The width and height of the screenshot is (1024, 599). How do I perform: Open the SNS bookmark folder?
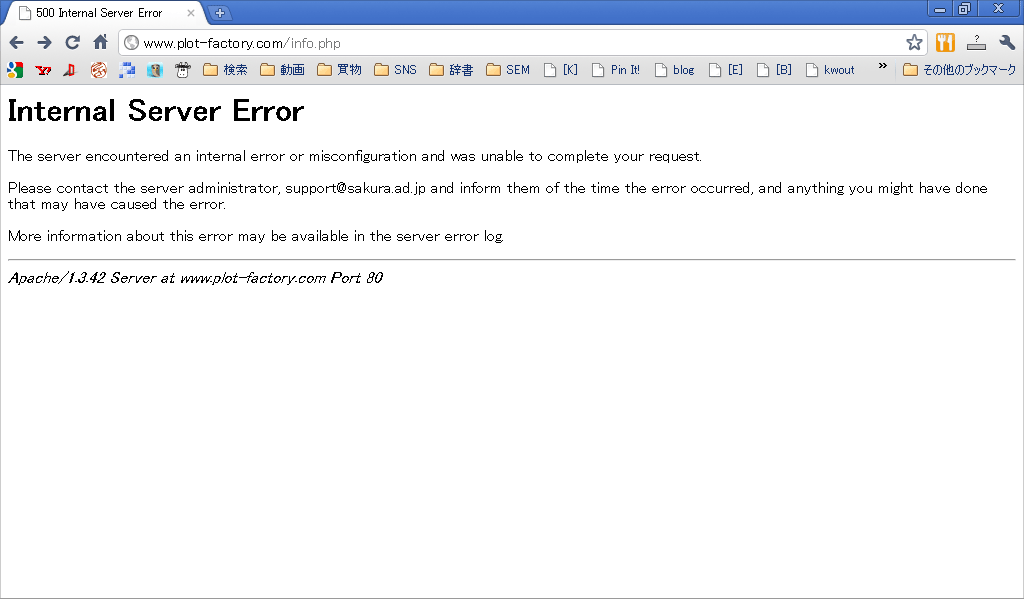coord(395,70)
